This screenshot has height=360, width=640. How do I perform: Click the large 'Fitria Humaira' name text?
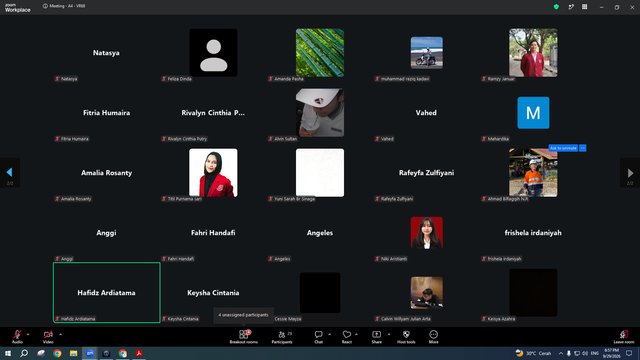click(x=107, y=113)
